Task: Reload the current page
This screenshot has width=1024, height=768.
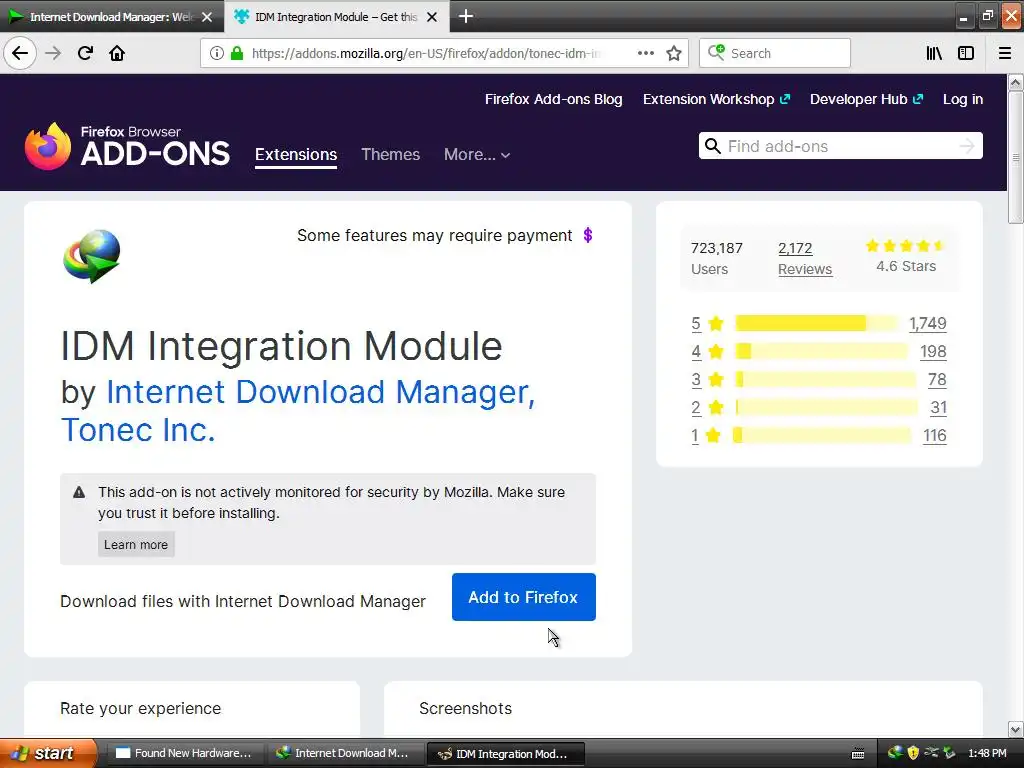Action: (85, 53)
